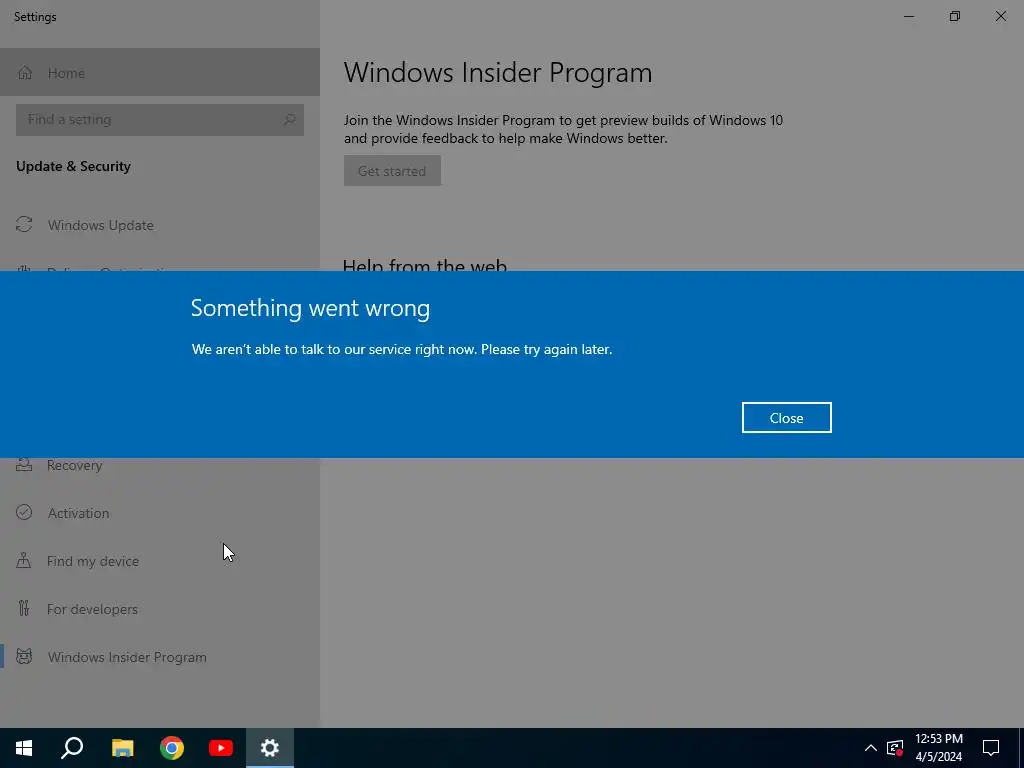This screenshot has height=768, width=1024.
Task: Open Google Chrome from taskbar
Action: (172, 748)
